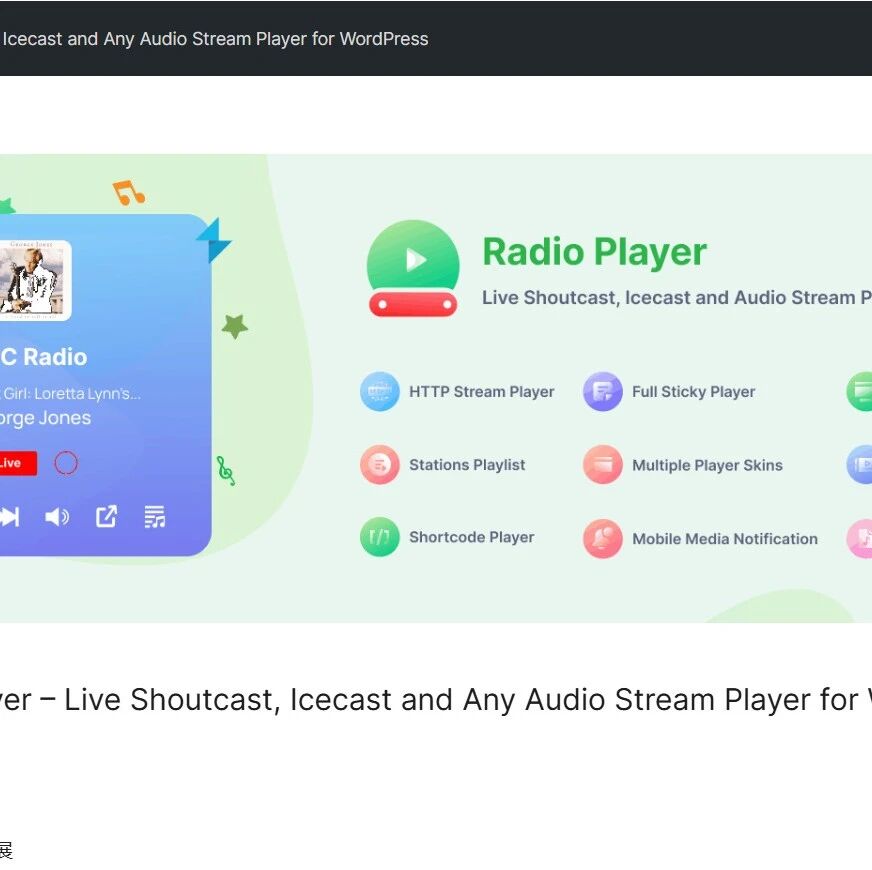The width and height of the screenshot is (872, 870).
Task: Click the red circle record indicator
Action: (66, 463)
